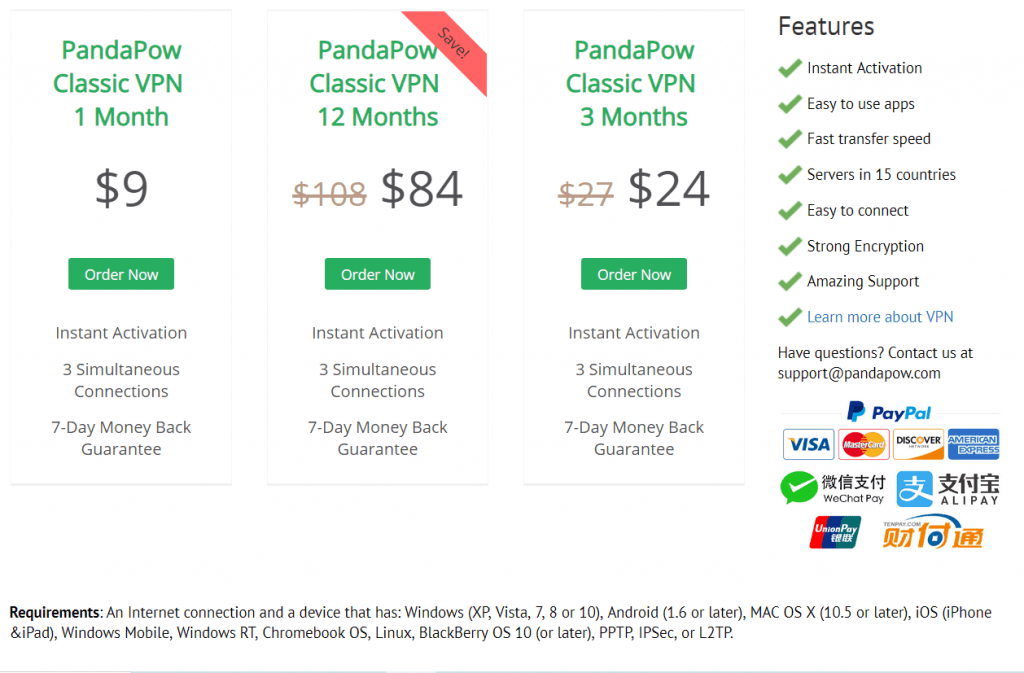This screenshot has width=1024, height=673.
Task: Click the PayPal logo
Action: [x=889, y=413]
